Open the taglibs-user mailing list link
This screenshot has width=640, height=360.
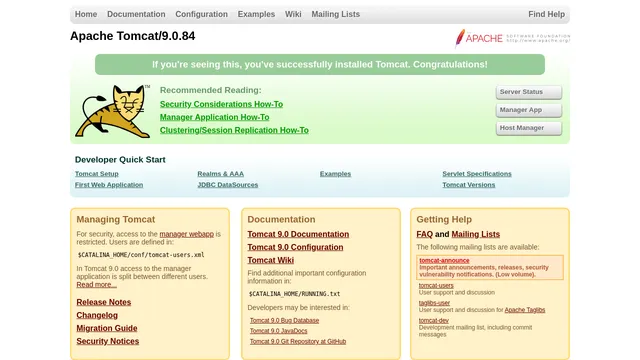[434, 303]
